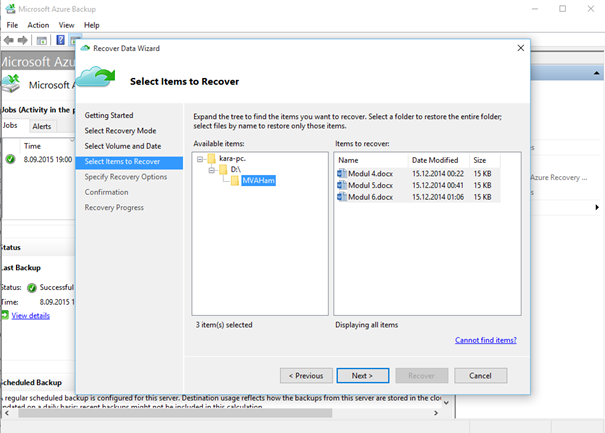Click the disabled Recover button
Image resolution: width=605 pixels, height=433 pixels.
[x=421, y=375]
